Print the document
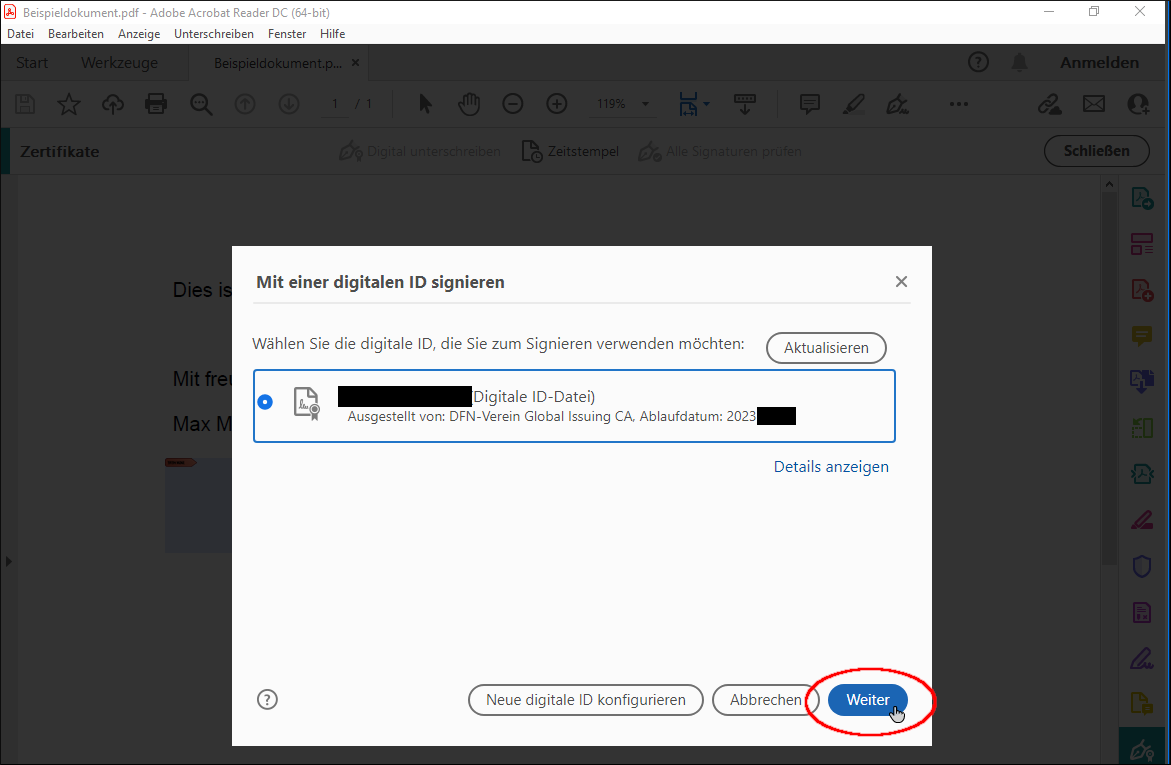Viewport: 1171px width, 765px height. tap(156, 104)
